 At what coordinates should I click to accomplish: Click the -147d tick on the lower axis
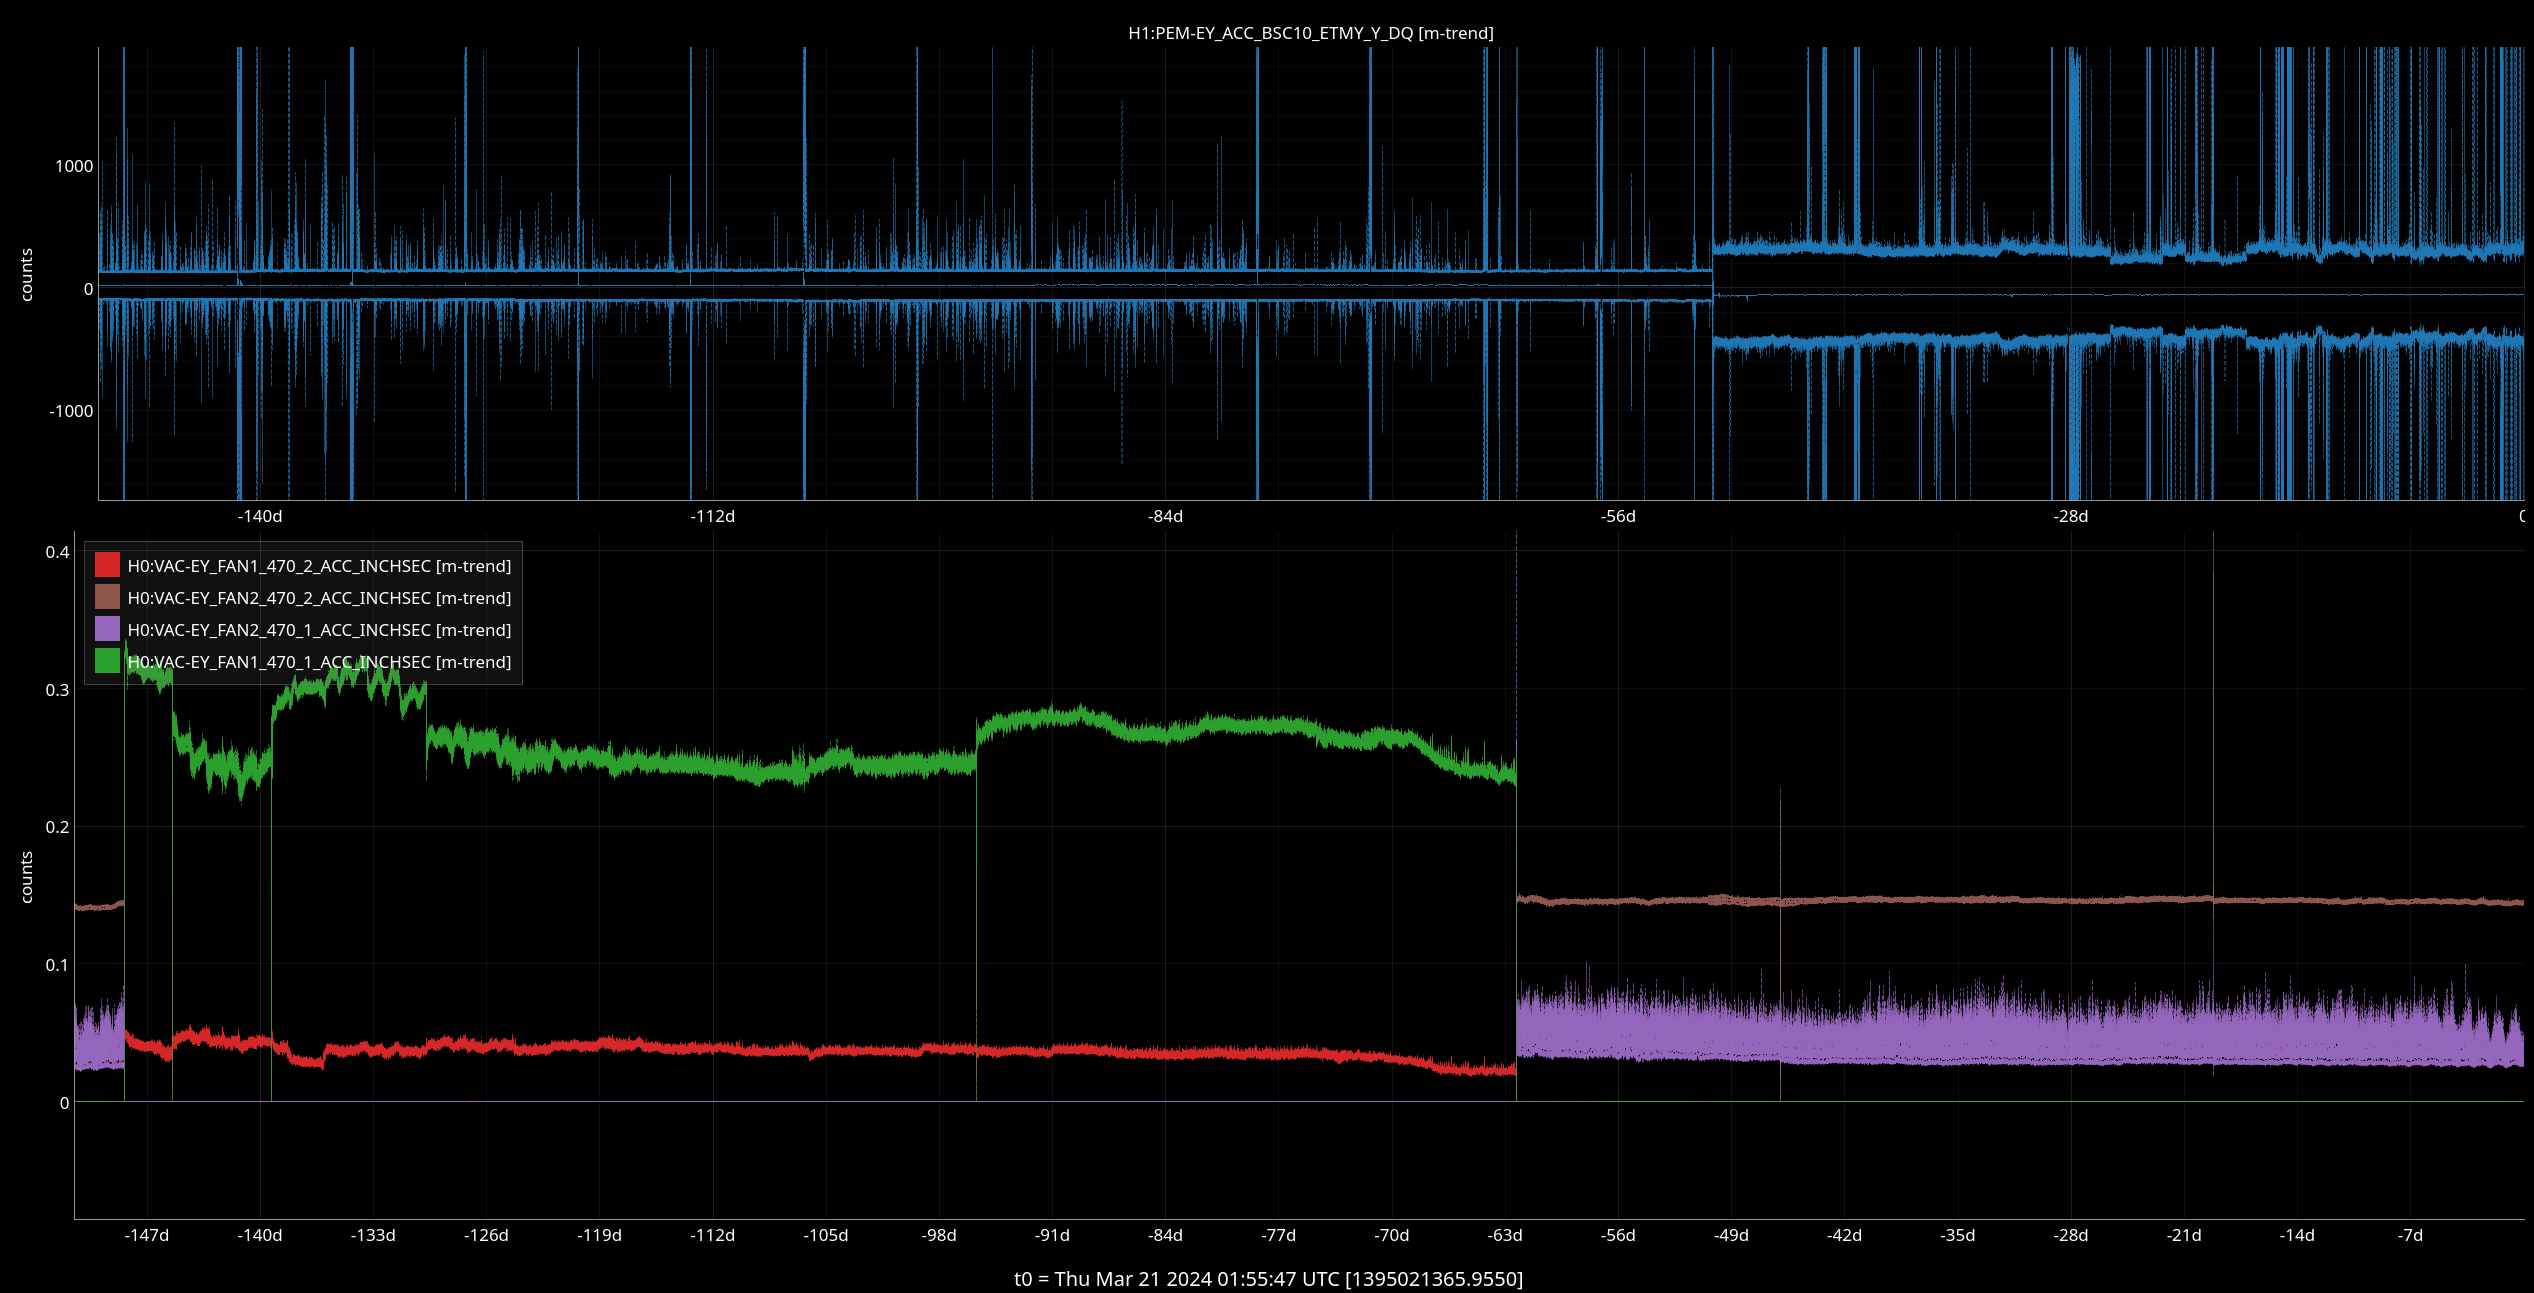coord(146,1235)
